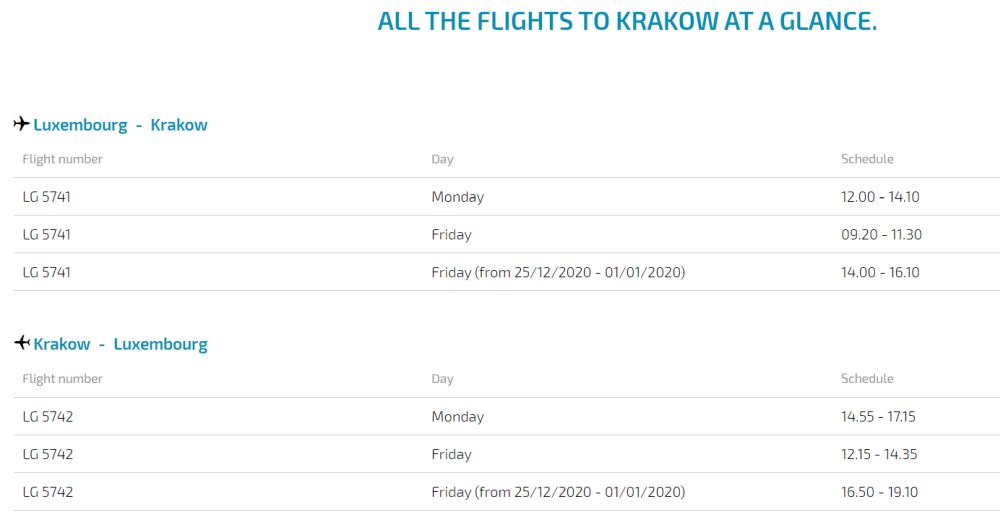Select the LG 5742 Monday flight number
This screenshot has height=528, width=1000.
(48, 416)
